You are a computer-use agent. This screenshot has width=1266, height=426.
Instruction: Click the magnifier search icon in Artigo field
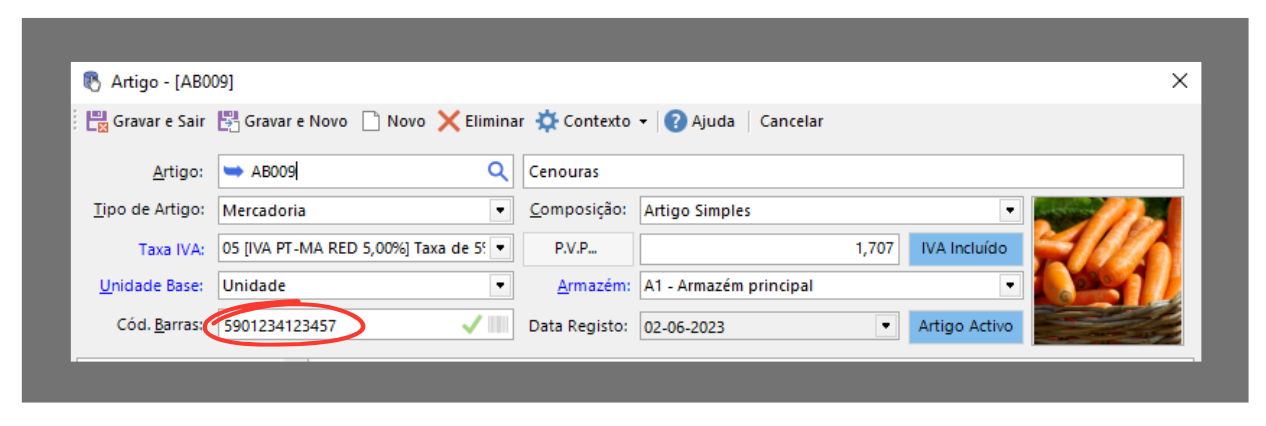(x=498, y=171)
